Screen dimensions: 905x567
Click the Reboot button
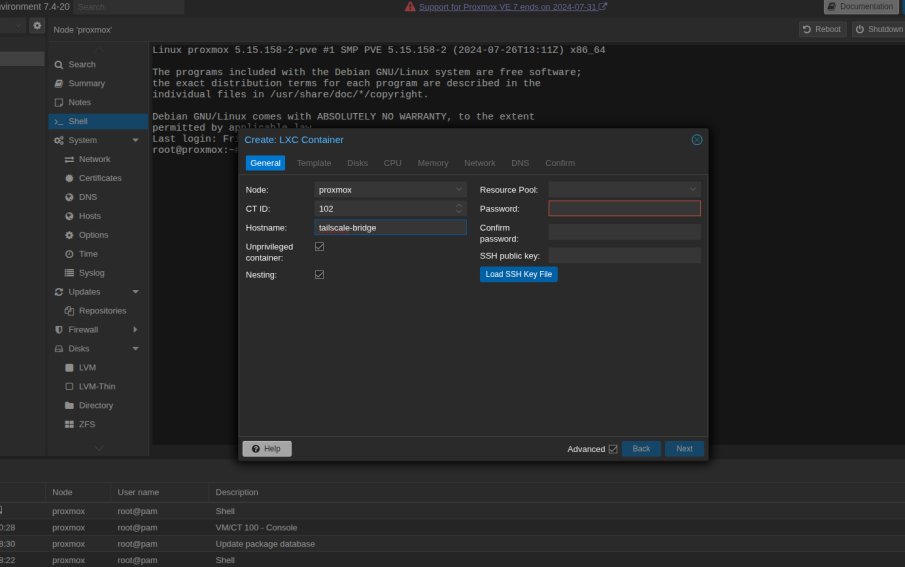tap(822, 29)
